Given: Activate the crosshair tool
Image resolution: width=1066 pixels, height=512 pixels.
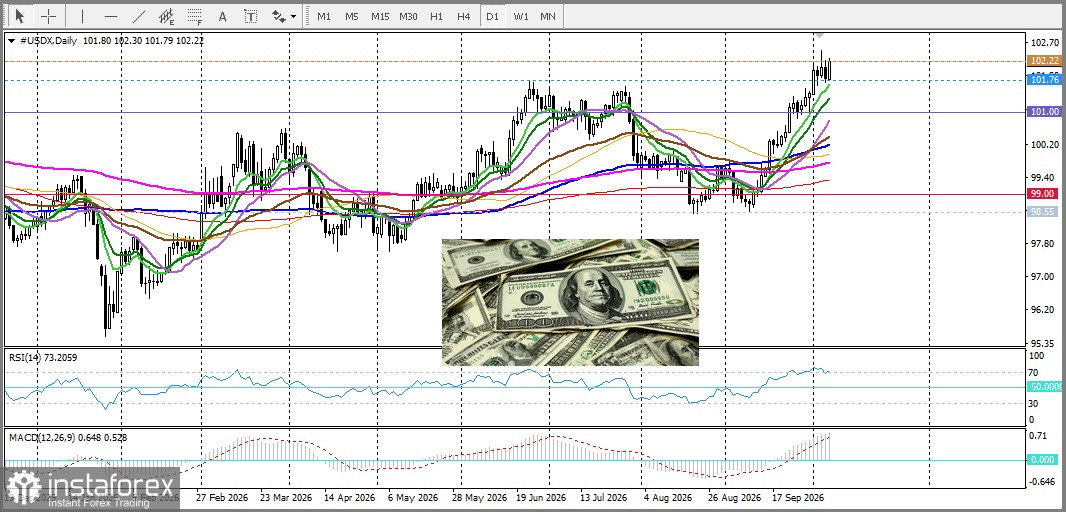Looking at the screenshot, I should [x=49, y=16].
